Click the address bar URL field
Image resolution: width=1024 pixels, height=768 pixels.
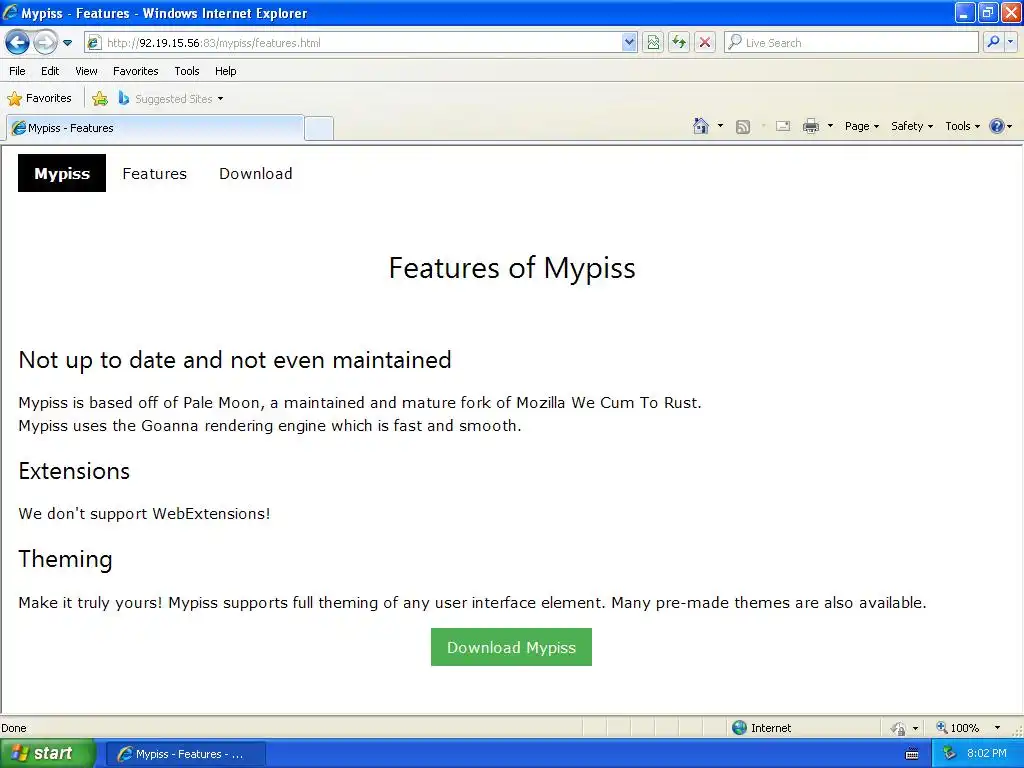(353, 43)
